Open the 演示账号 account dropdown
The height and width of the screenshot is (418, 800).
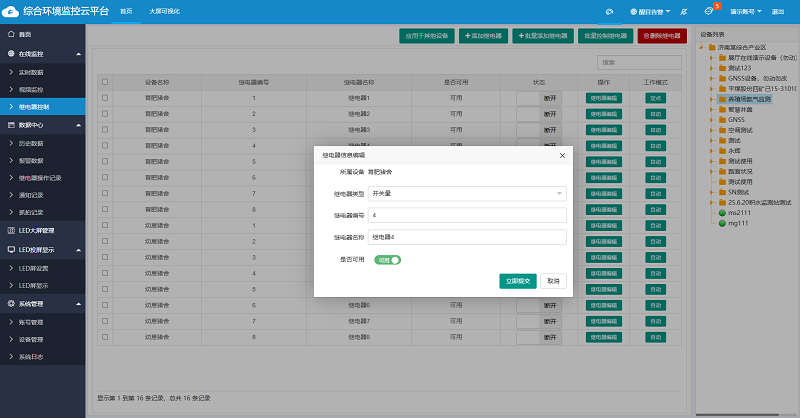coord(744,11)
